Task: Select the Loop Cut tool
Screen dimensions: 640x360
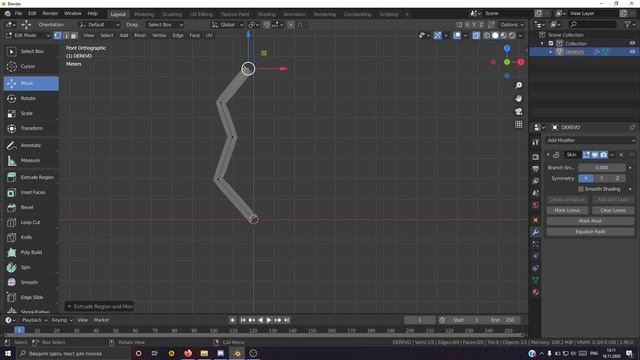Action: coord(31,222)
